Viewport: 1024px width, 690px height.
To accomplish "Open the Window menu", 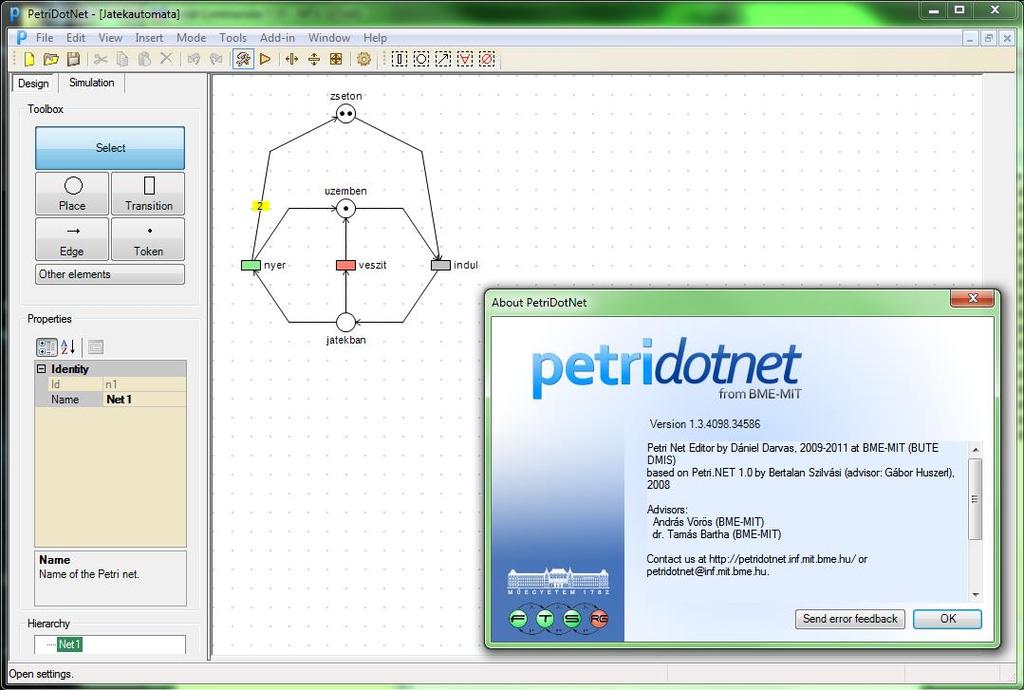I will coord(329,38).
